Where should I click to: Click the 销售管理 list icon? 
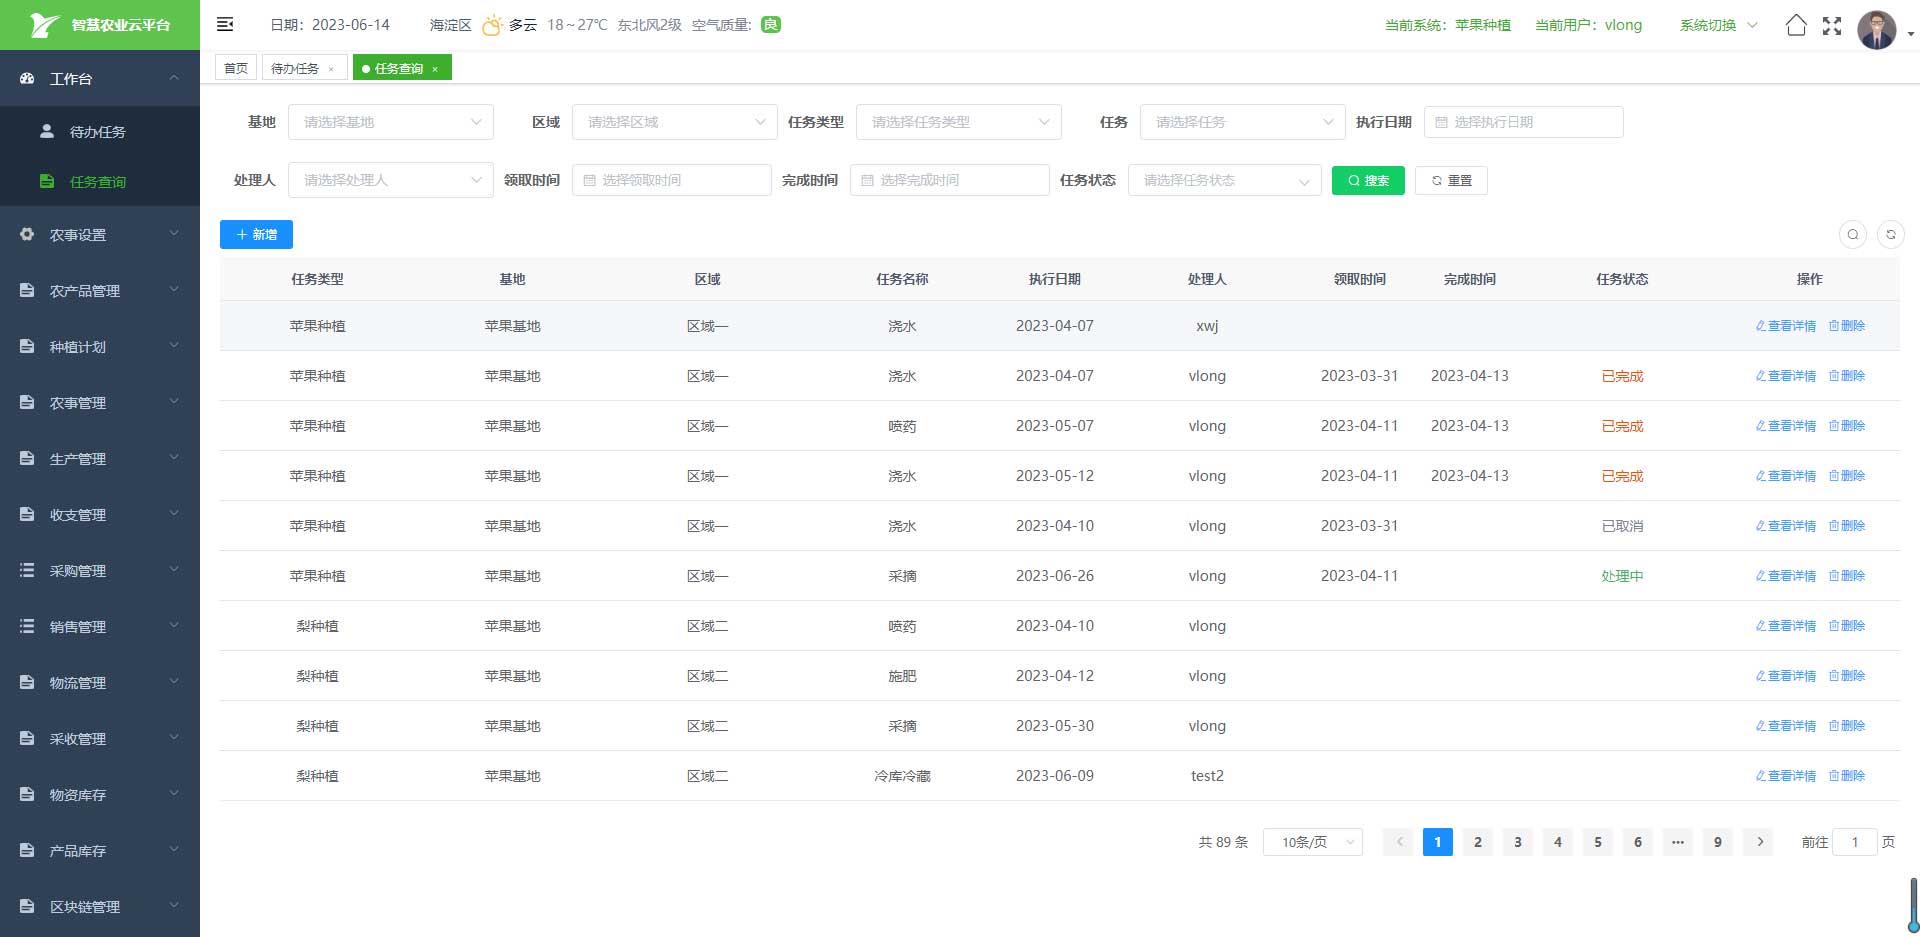[27, 626]
